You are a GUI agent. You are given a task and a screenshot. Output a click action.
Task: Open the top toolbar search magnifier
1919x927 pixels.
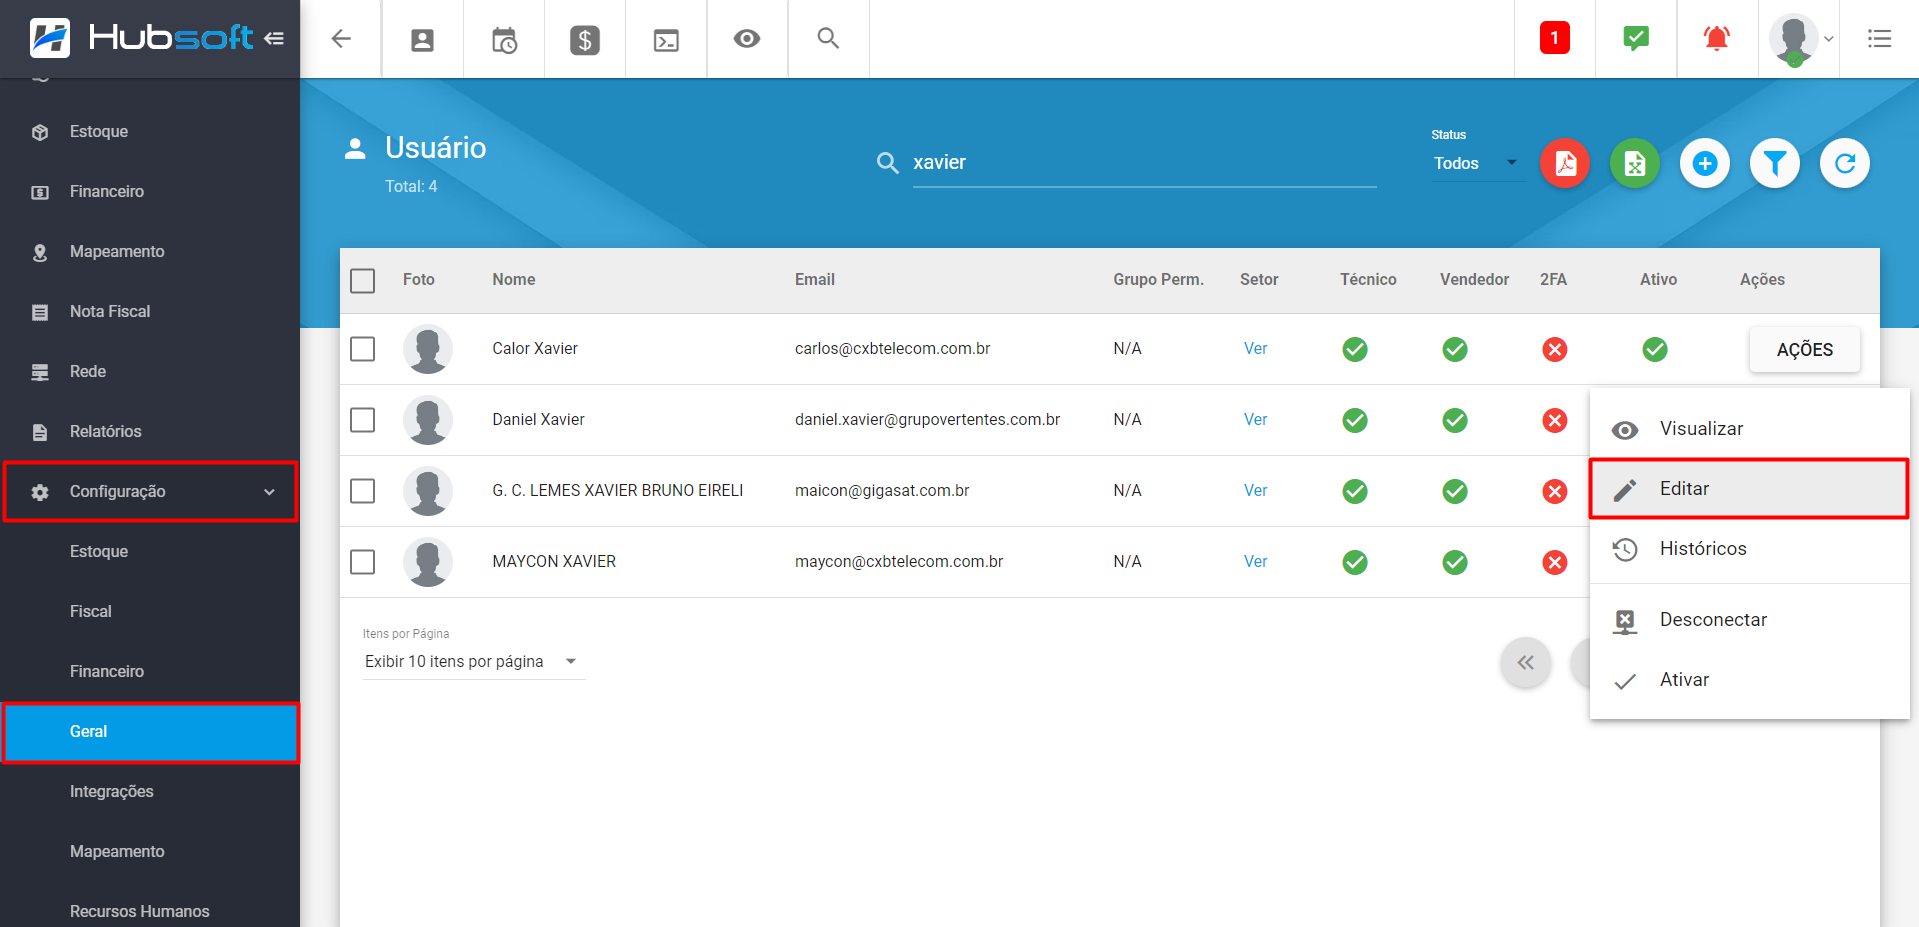coord(828,38)
